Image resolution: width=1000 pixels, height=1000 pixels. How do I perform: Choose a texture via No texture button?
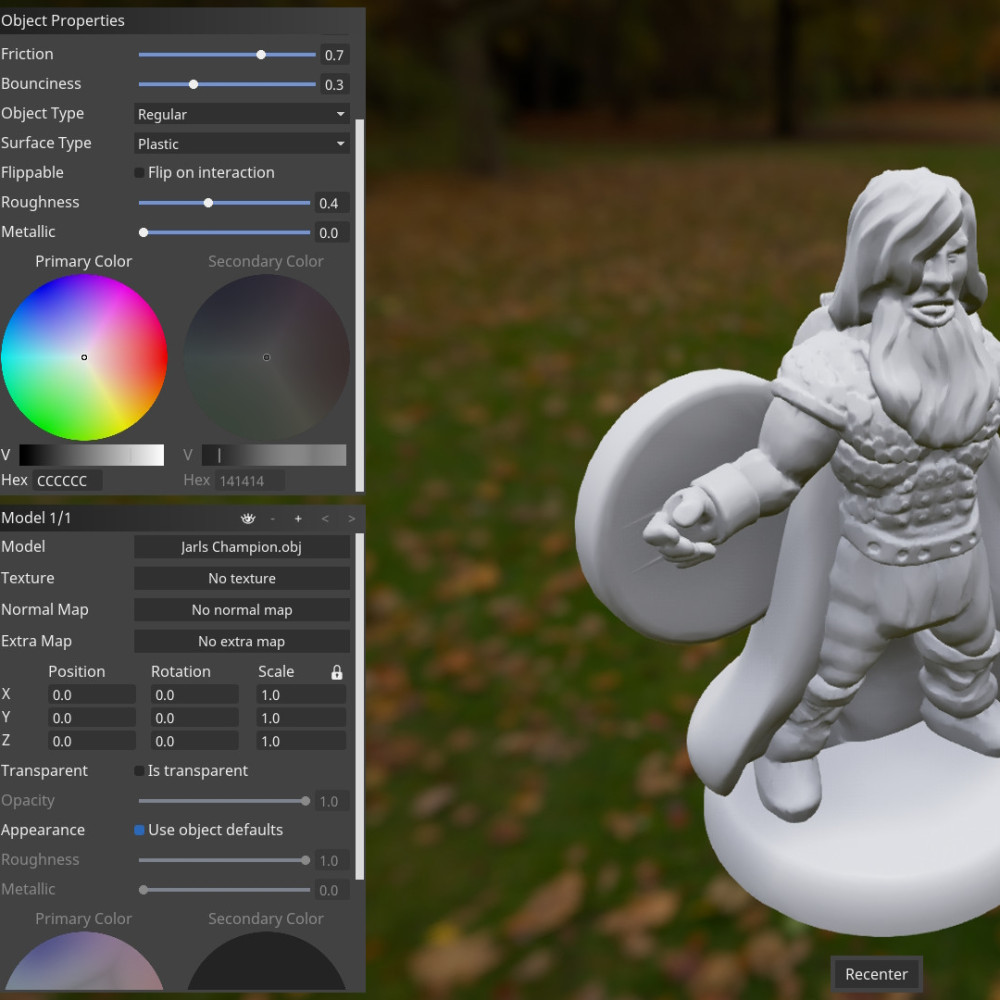pyautogui.click(x=242, y=578)
